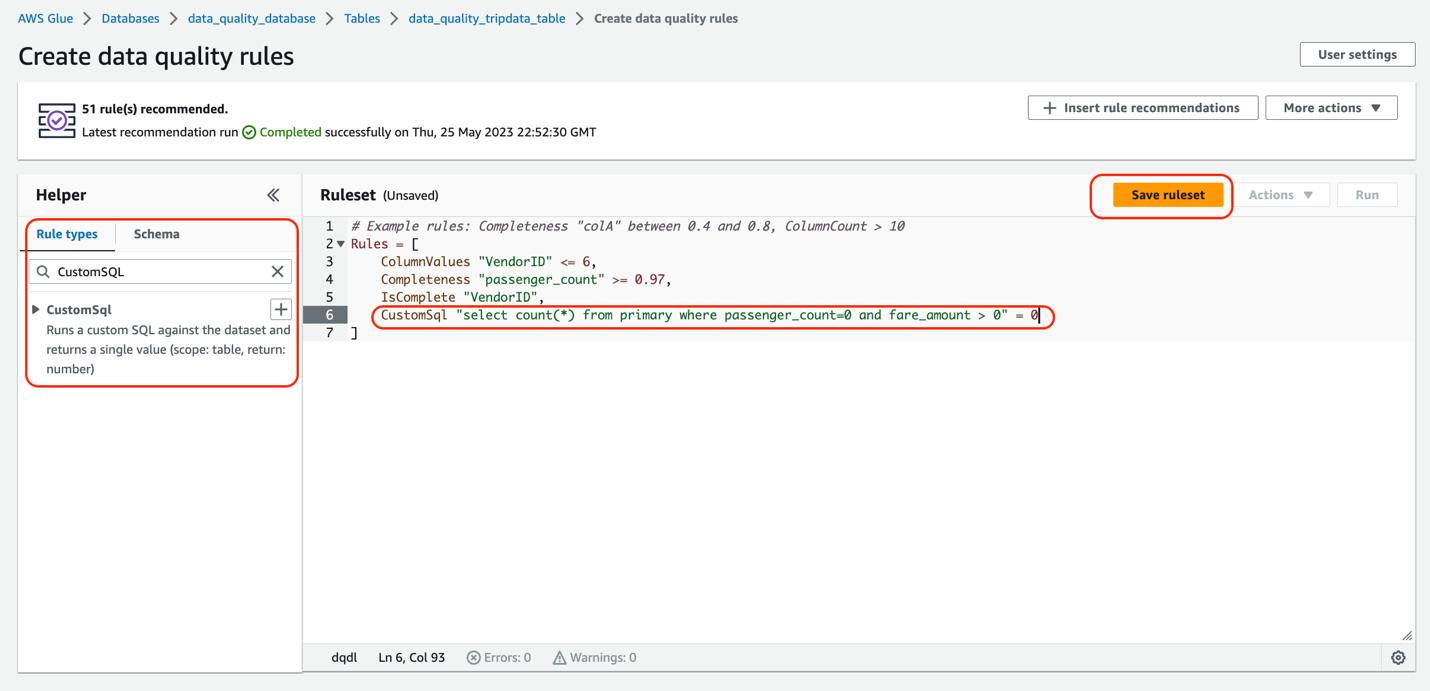
Task: Open the More actions dropdown
Action: pyautogui.click(x=1331, y=108)
